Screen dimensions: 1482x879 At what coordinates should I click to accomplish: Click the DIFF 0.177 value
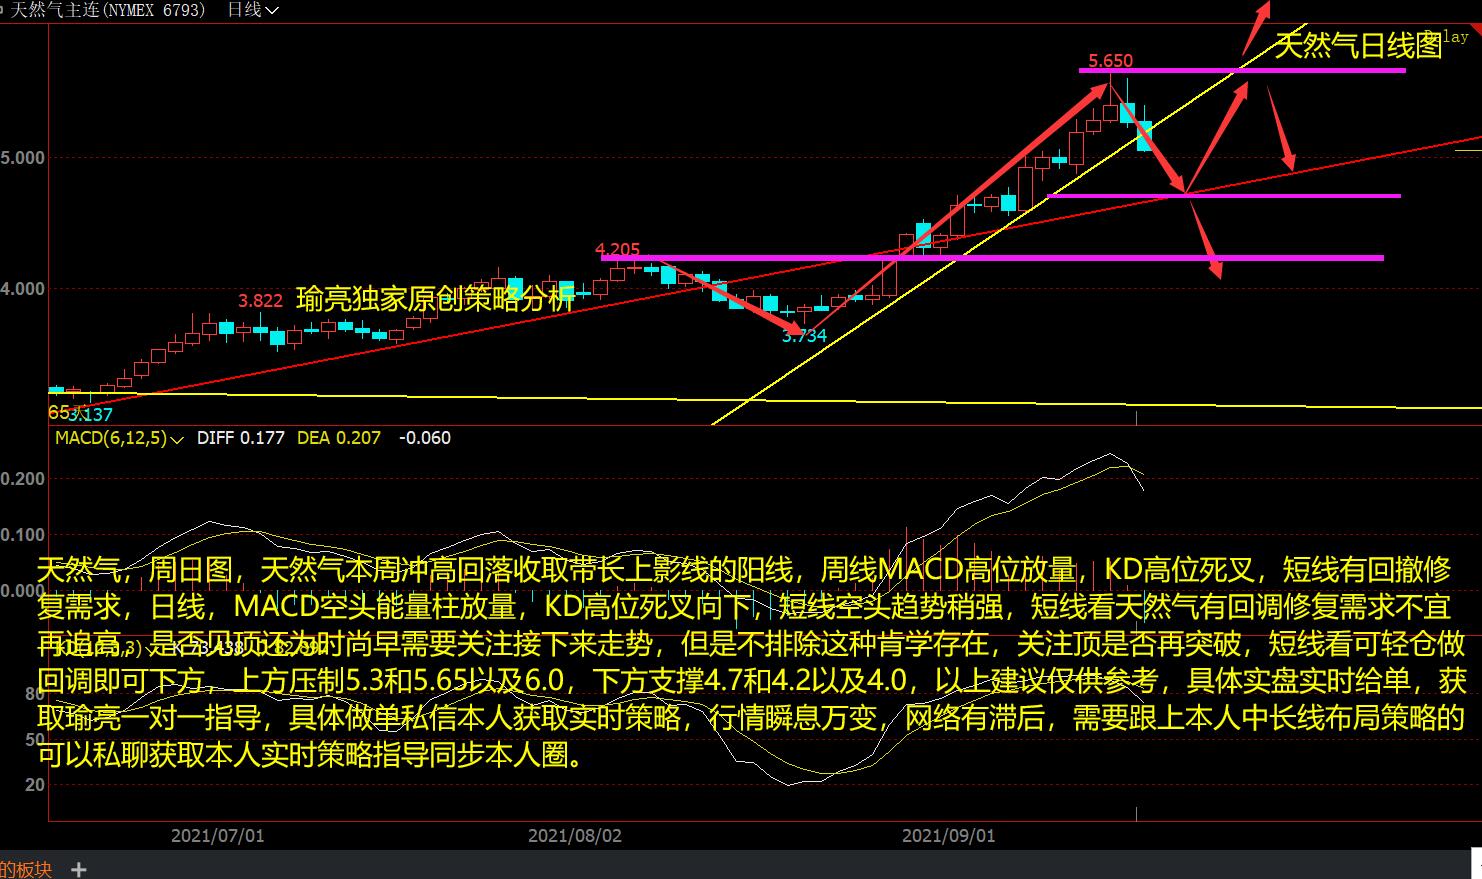(240, 438)
